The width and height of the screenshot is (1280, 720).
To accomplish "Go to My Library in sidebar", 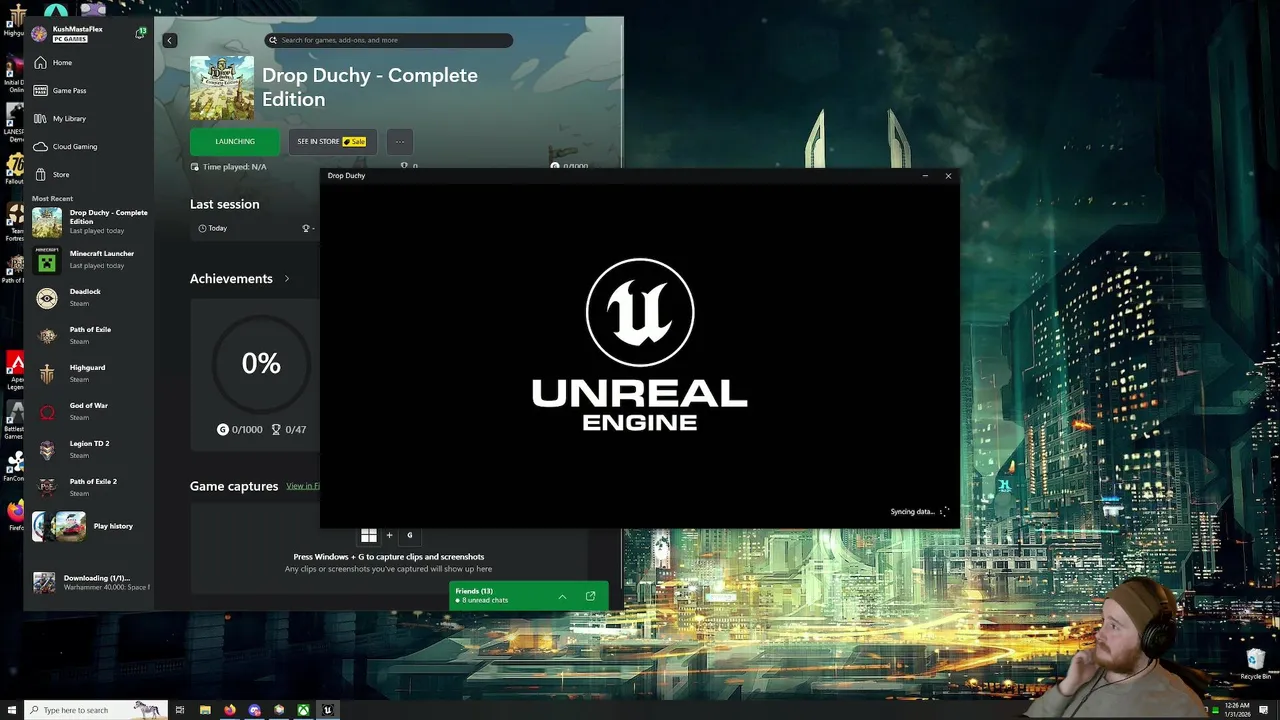I will 90,118.
